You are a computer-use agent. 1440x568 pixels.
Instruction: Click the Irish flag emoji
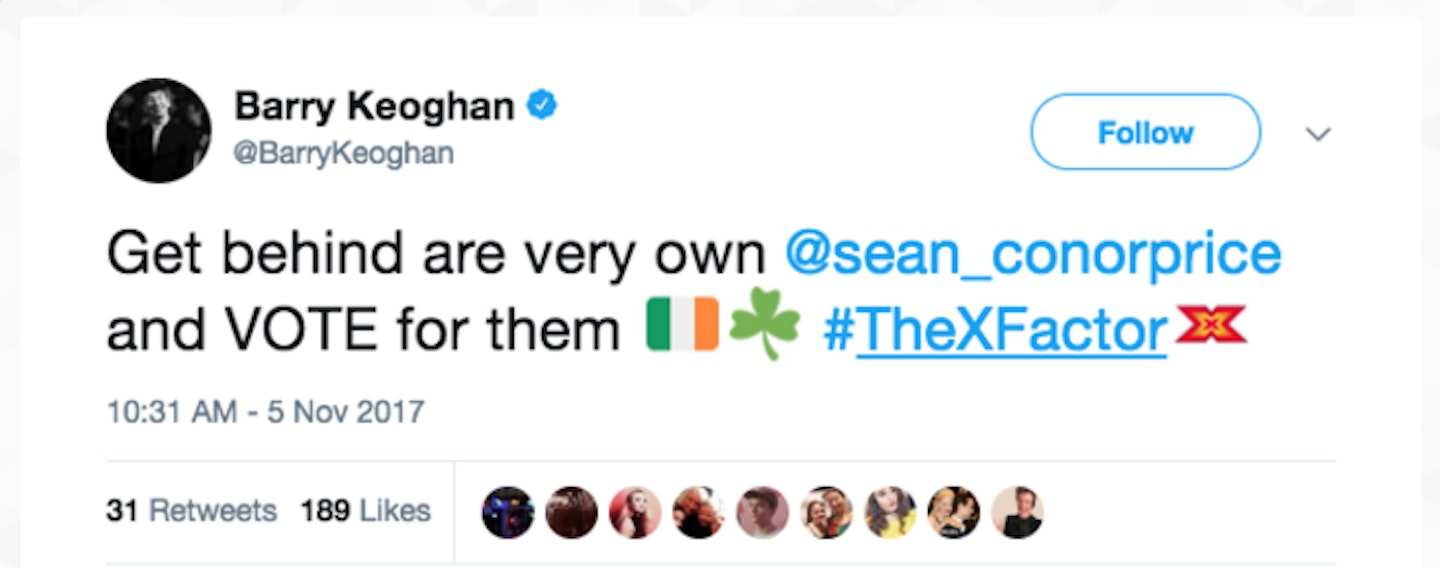pos(682,325)
